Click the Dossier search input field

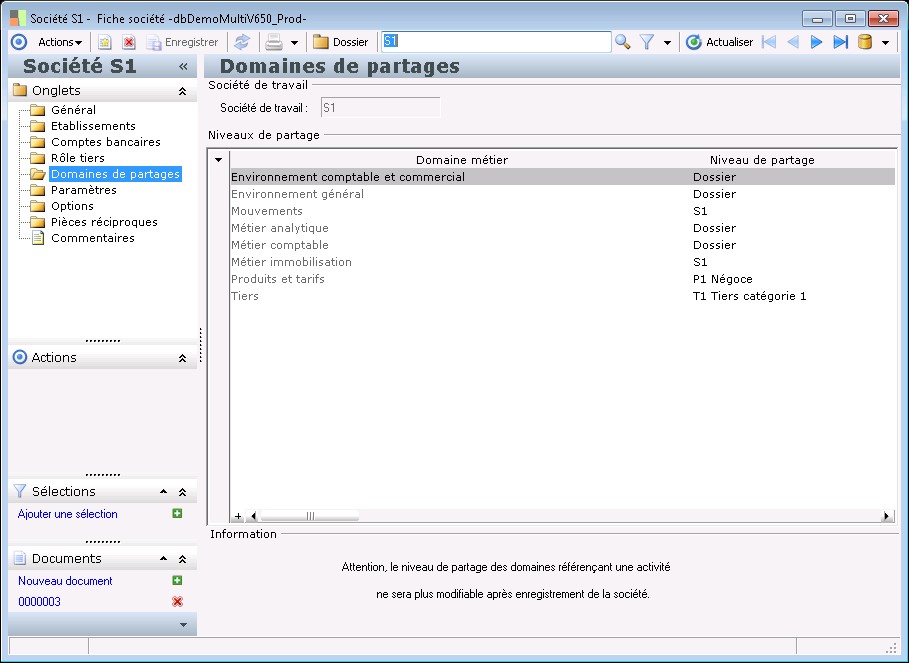(495, 42)
